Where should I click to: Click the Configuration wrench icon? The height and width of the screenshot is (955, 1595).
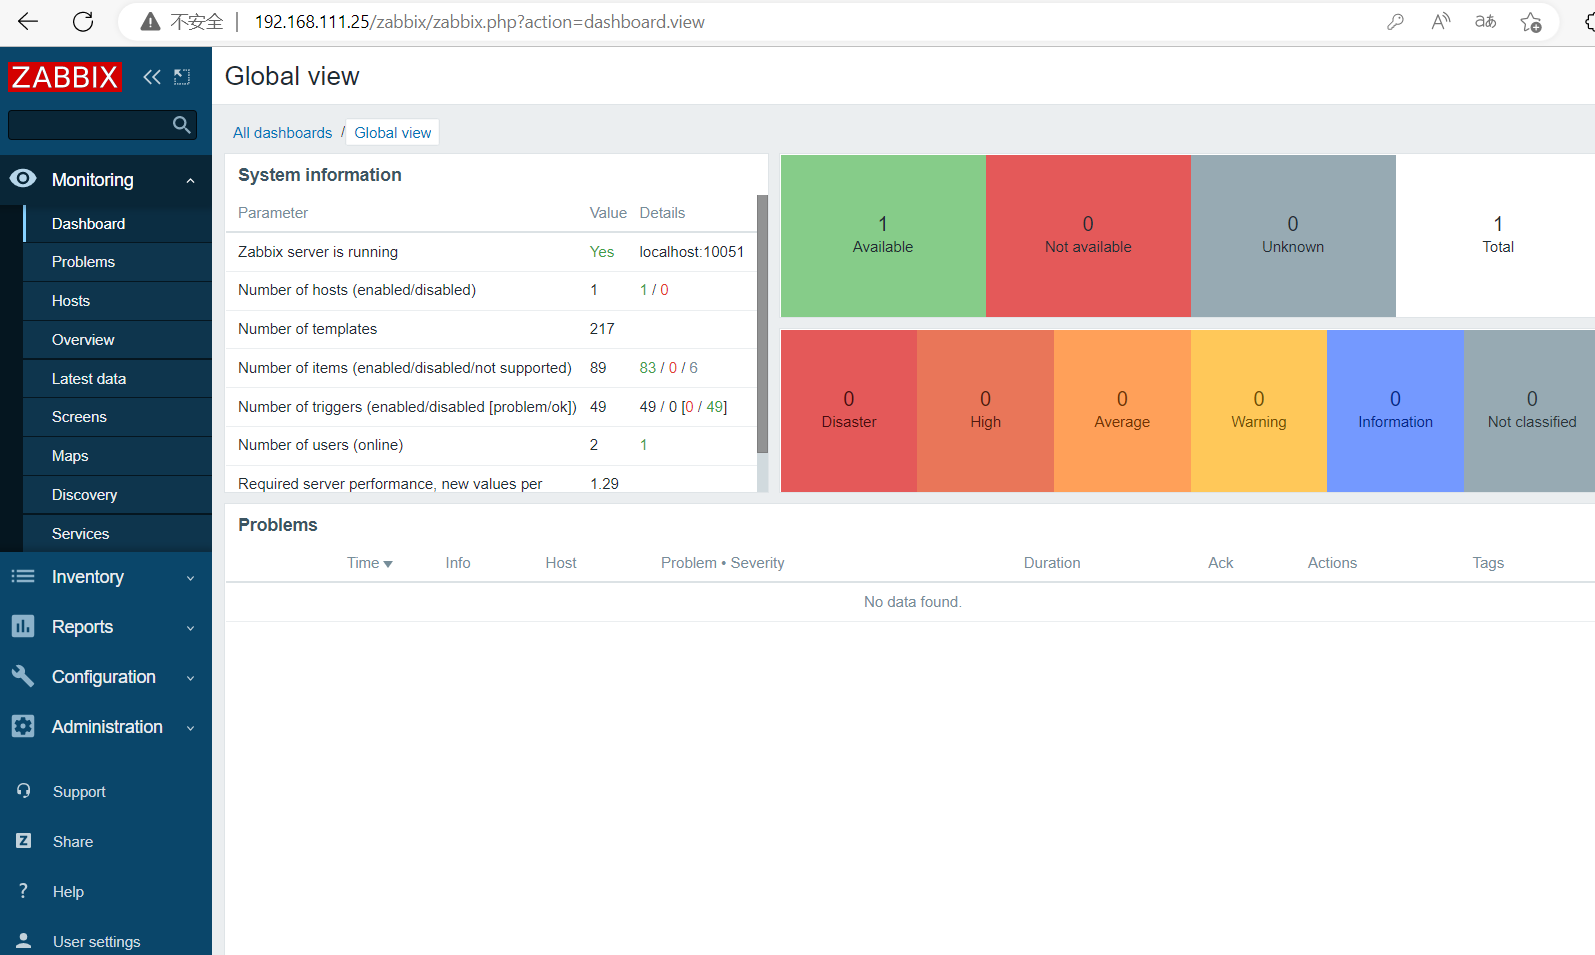[23, 676]
